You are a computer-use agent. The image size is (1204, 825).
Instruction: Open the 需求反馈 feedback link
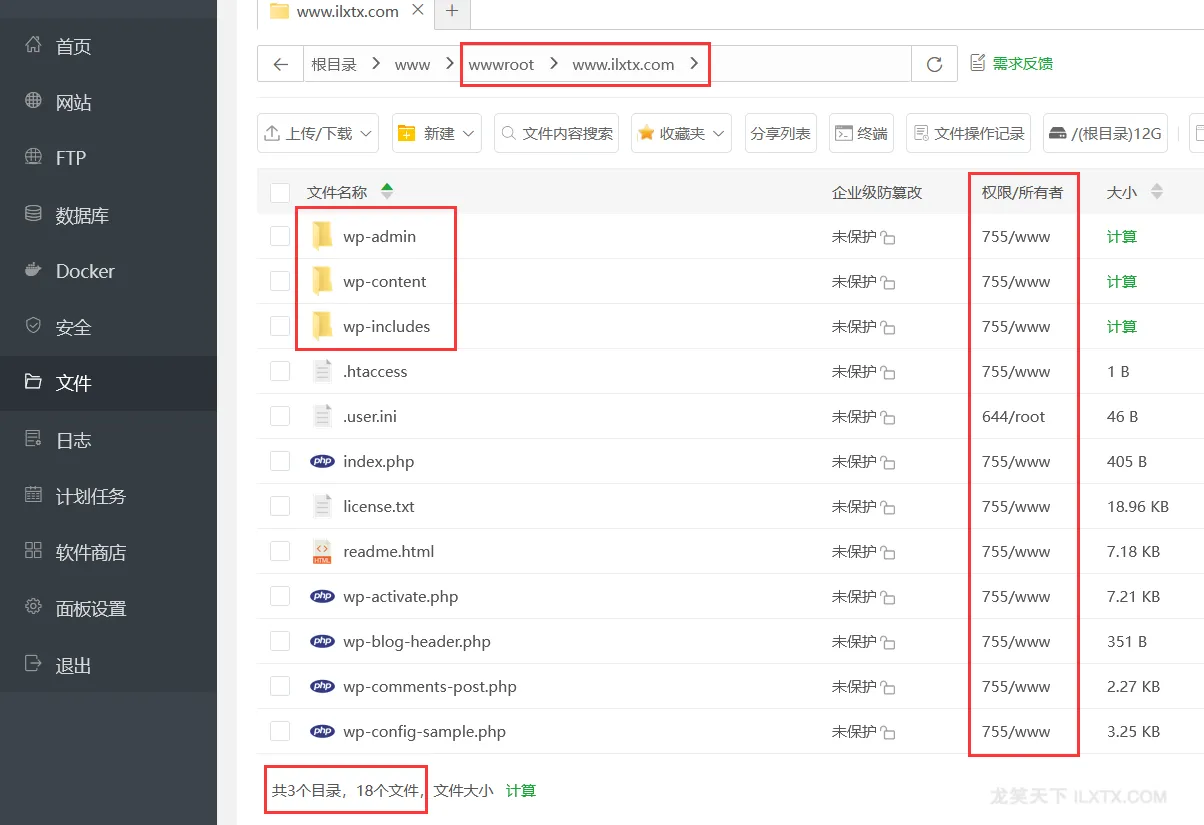(1011, 64)
